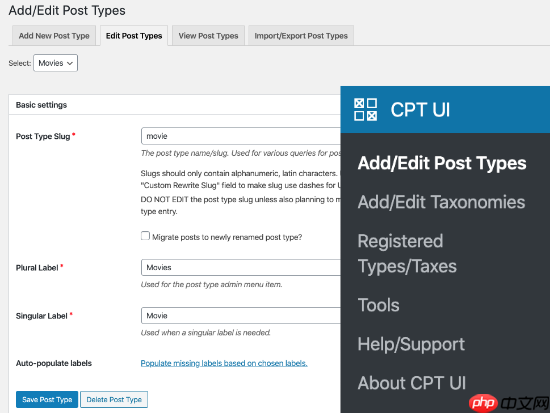Open Add/Edit Taxonomies menu item
The height and width of the screenshot is (413, 550).
441,202
